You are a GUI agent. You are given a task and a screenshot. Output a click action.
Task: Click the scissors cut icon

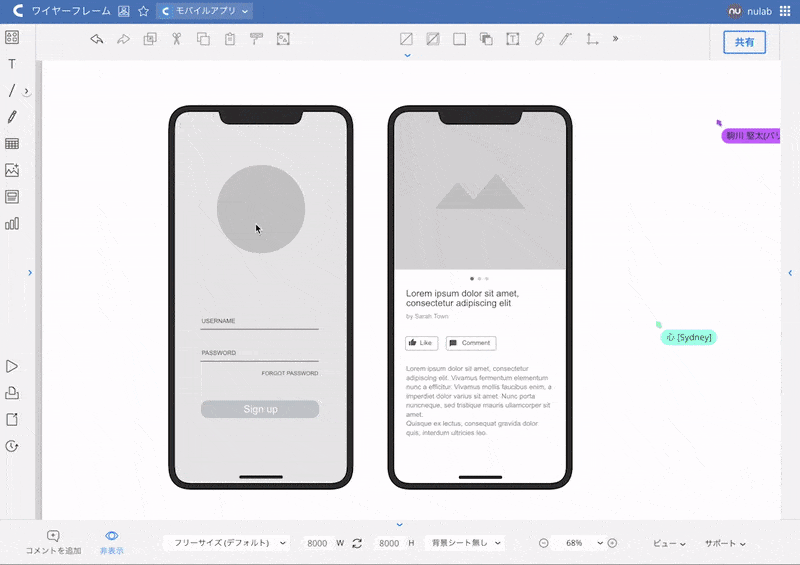176,39
